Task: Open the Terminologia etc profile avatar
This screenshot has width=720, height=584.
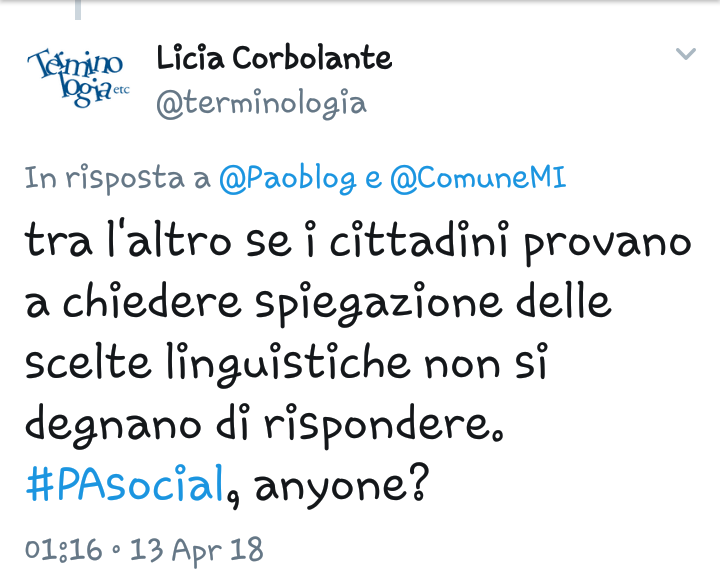Action: pyautogui.click(x=78, y=78)
